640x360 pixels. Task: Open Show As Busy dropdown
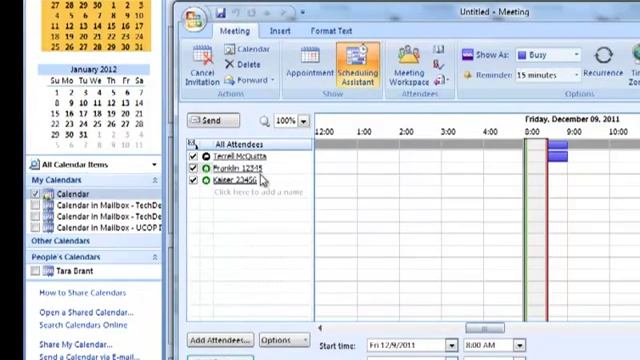click(x=576, y=55)
